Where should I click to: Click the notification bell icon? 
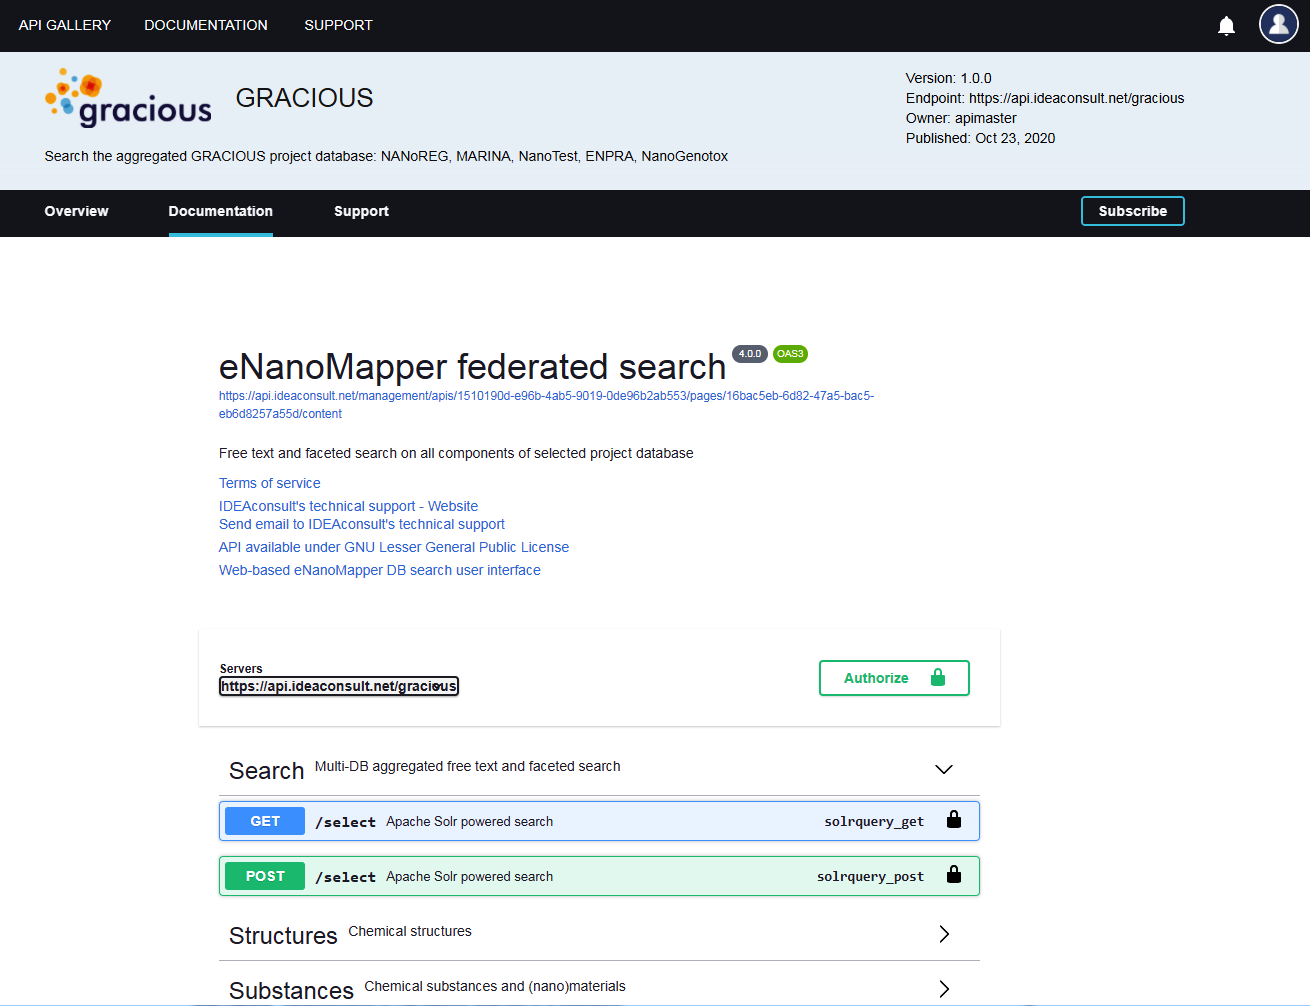(1226, 26)
